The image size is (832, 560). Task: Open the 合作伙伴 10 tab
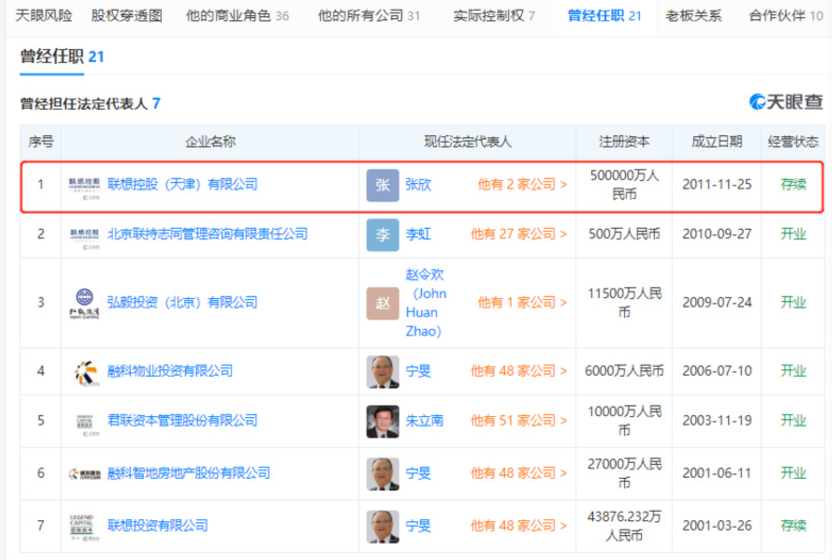pos(786,16)
